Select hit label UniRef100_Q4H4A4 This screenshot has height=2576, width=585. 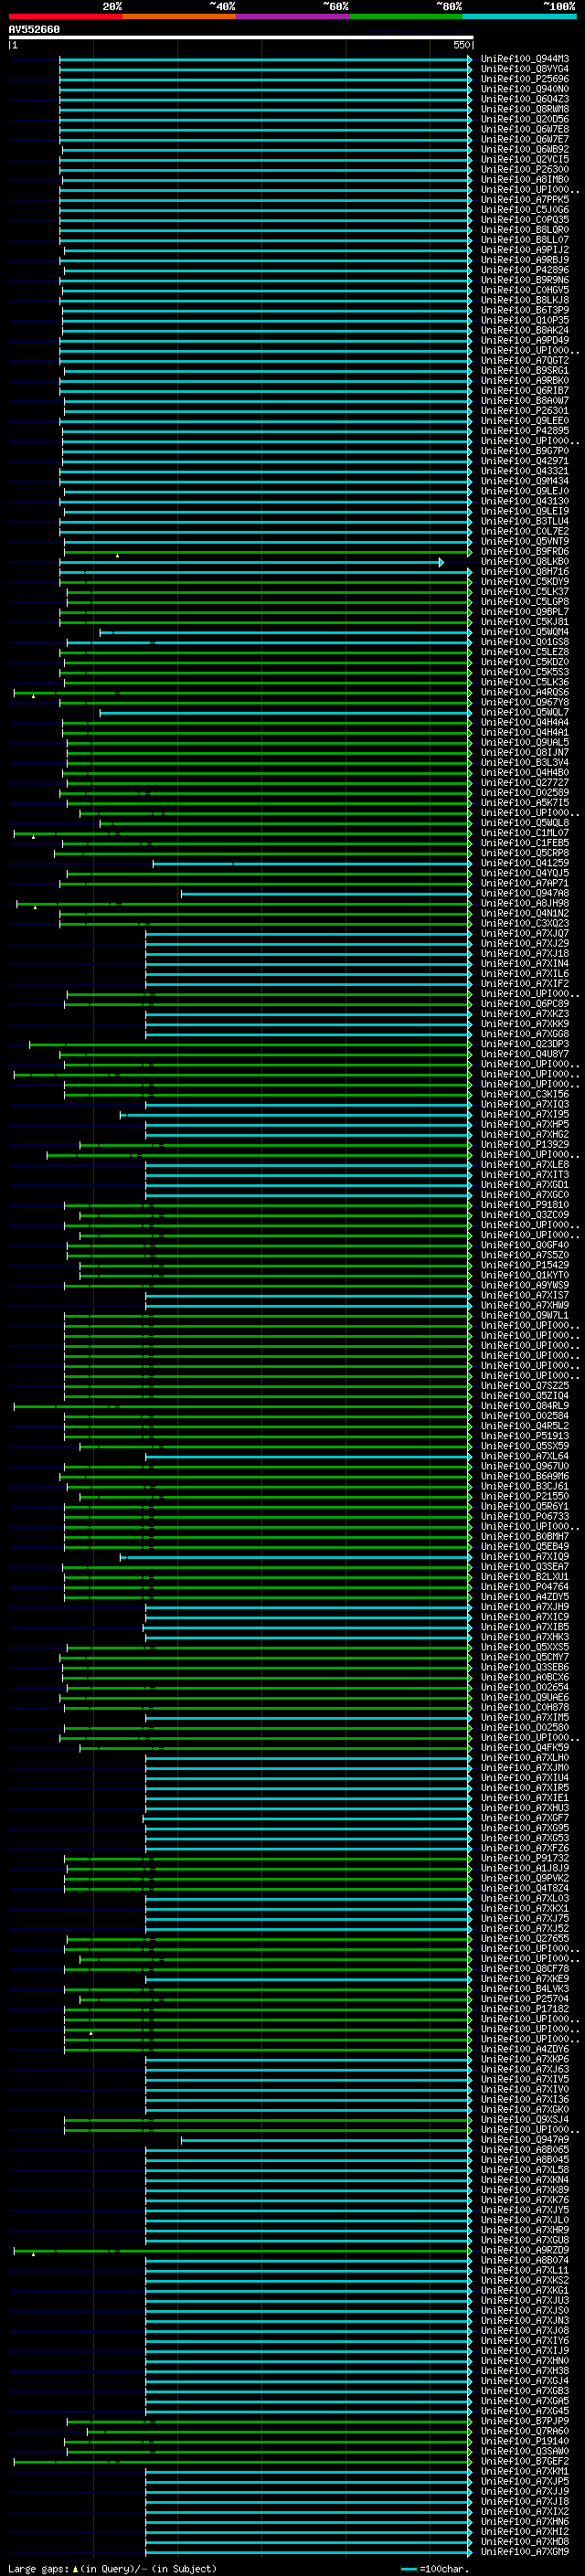[525, 722]
